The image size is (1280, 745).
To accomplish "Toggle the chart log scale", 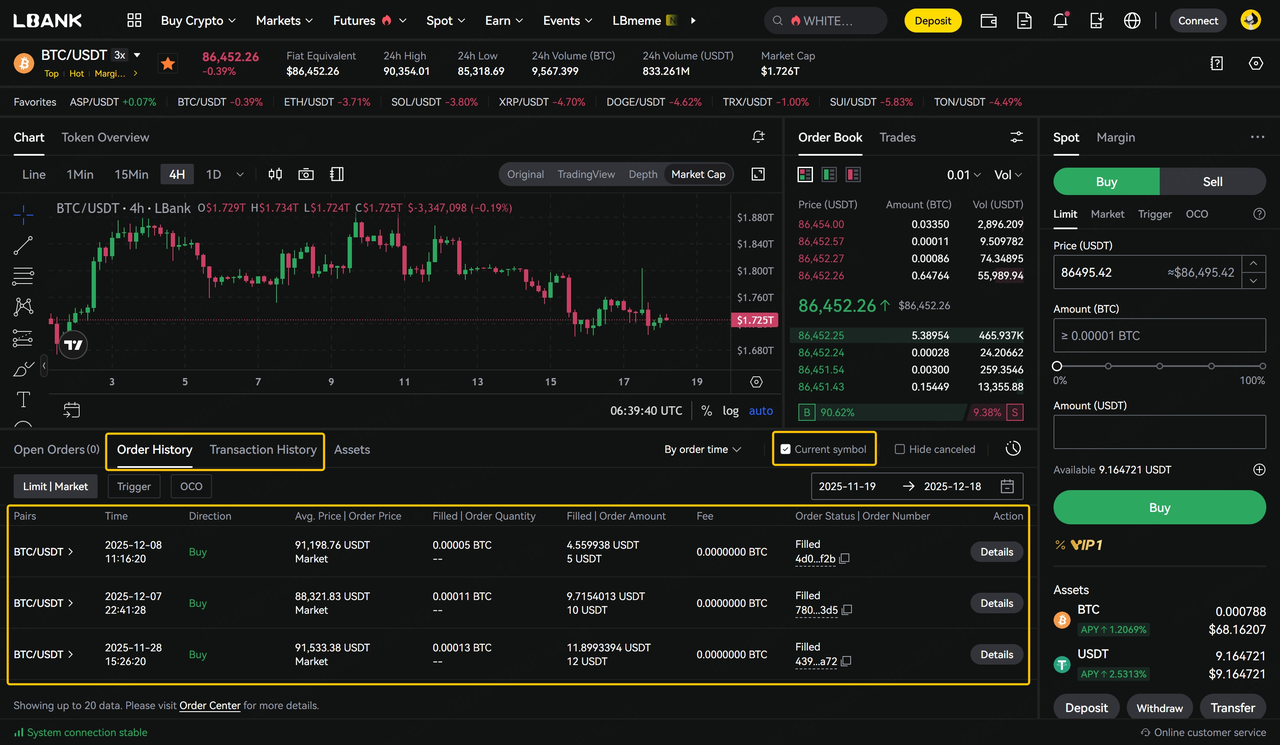I will pyautogui.click(x=731, y=411).
